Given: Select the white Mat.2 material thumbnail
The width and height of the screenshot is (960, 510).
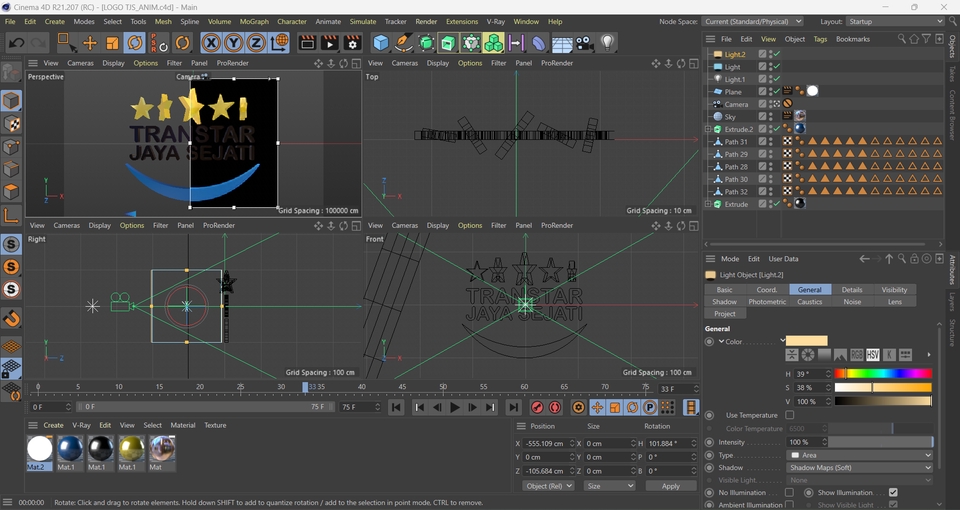Looking at the screenshot, I should [x=40, y=449].
